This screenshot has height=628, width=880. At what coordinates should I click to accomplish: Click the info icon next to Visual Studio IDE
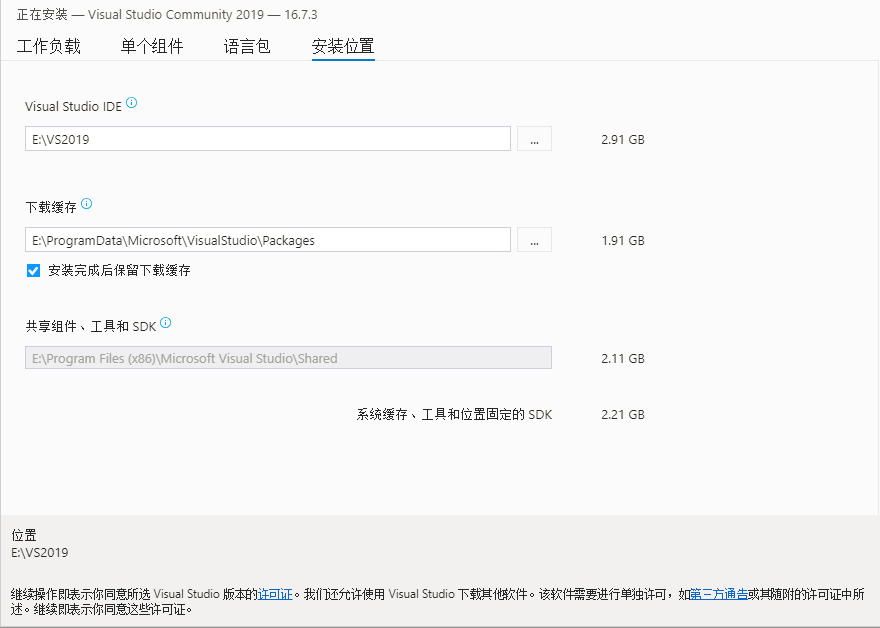131,103
